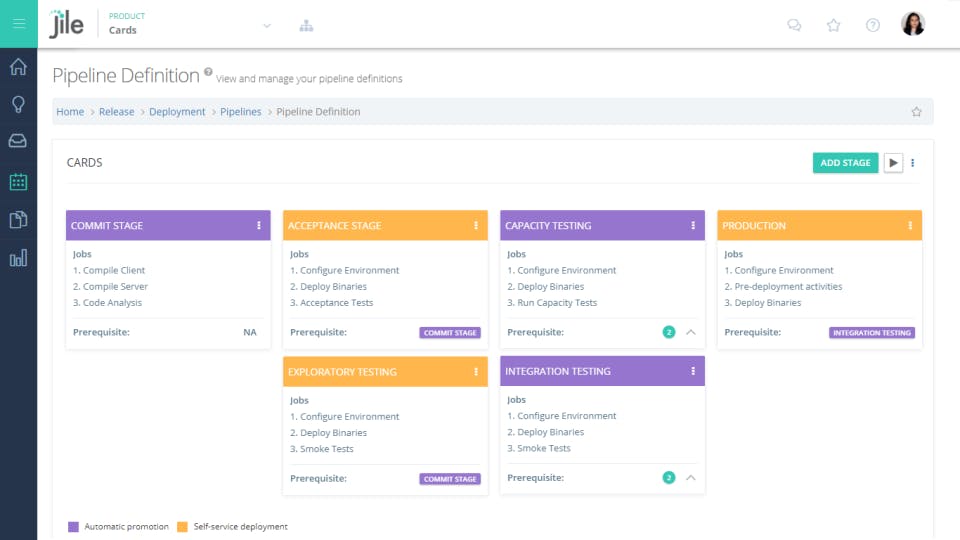Collapse Integration Testing prerequisites chevron

[690, 478]
